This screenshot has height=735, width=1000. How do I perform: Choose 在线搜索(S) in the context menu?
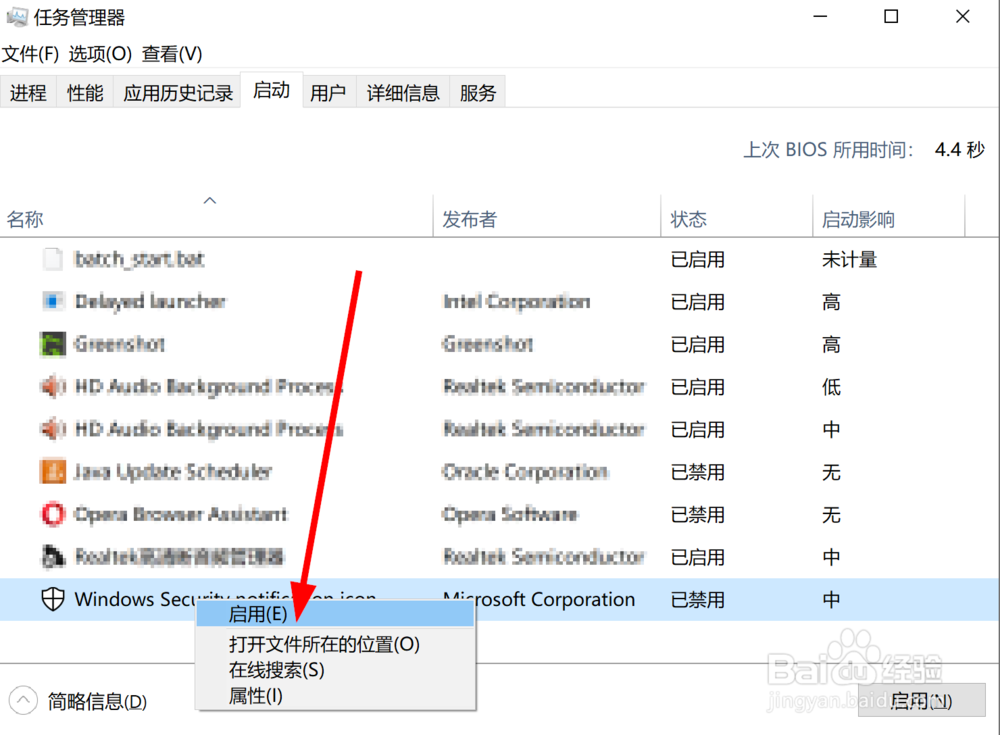(335, 670)
